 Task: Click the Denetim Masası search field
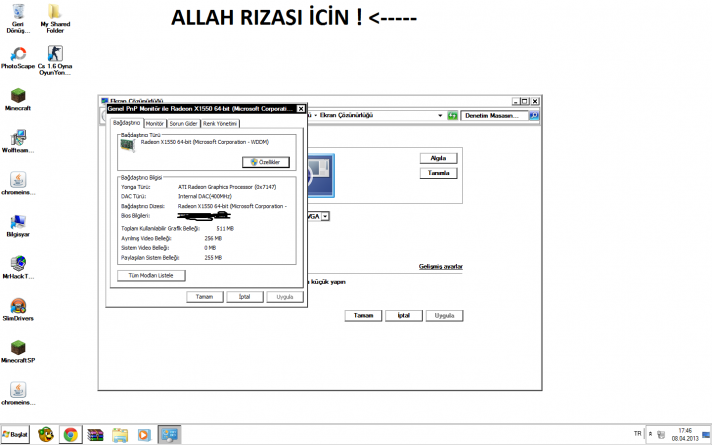tap(494, 116)
